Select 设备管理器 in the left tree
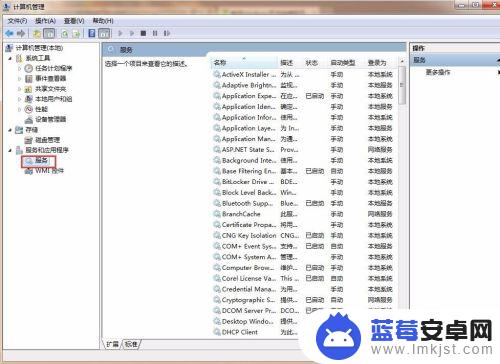 [x=51, y=119]
